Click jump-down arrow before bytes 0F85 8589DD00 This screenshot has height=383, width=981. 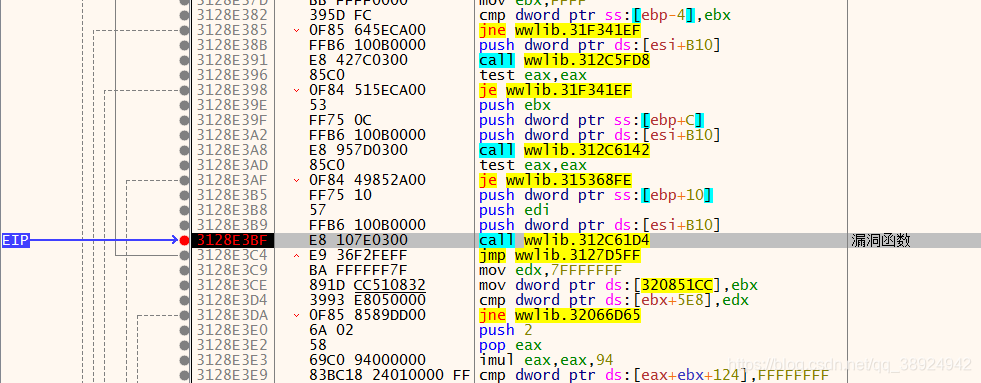[296, 315]
